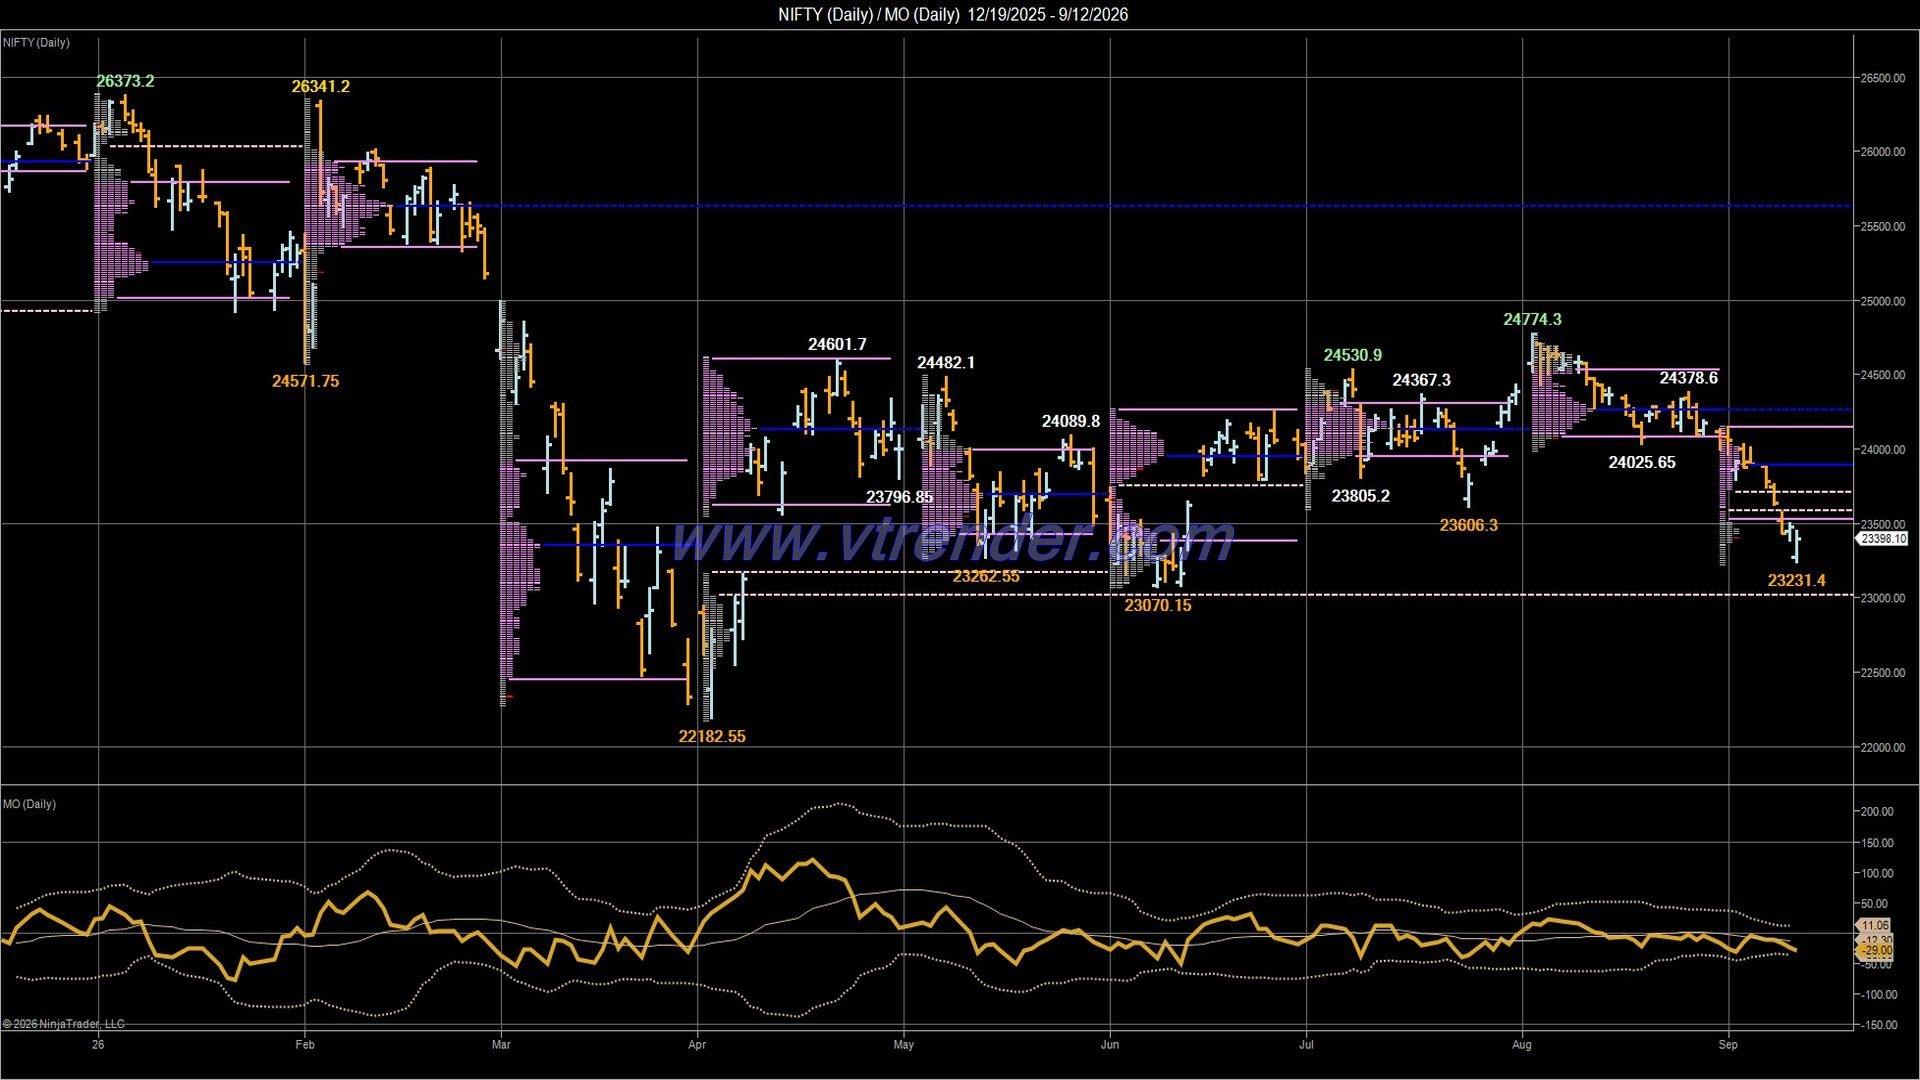Viewport: 1920px width, 1080px height.
Task: Click the 23805.2 price label
Action: pyautogui.click(x=1361, y=495)
